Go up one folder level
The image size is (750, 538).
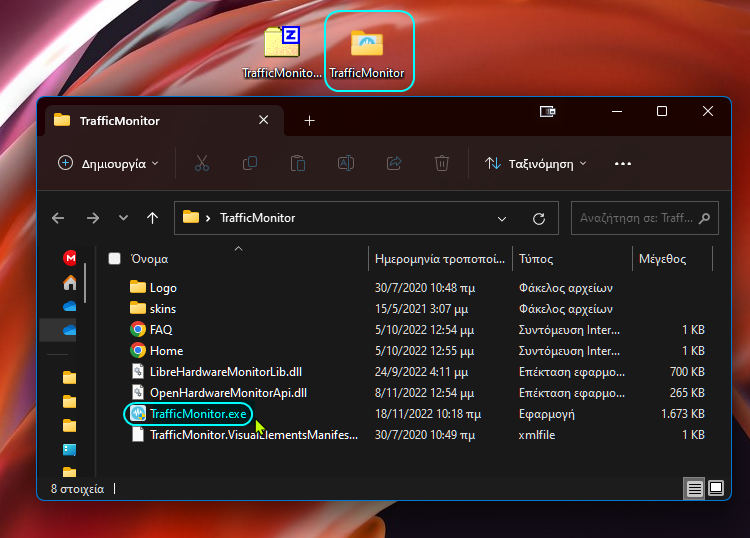pyautogui.click(x=152, y=218)
